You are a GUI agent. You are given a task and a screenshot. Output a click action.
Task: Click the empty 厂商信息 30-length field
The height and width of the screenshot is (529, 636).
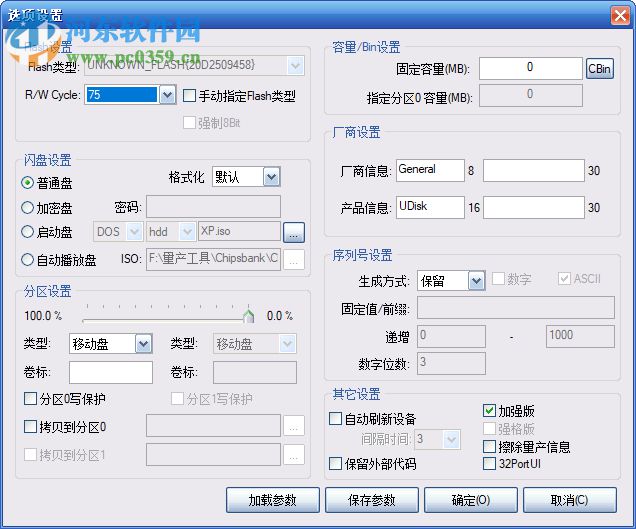533,170
